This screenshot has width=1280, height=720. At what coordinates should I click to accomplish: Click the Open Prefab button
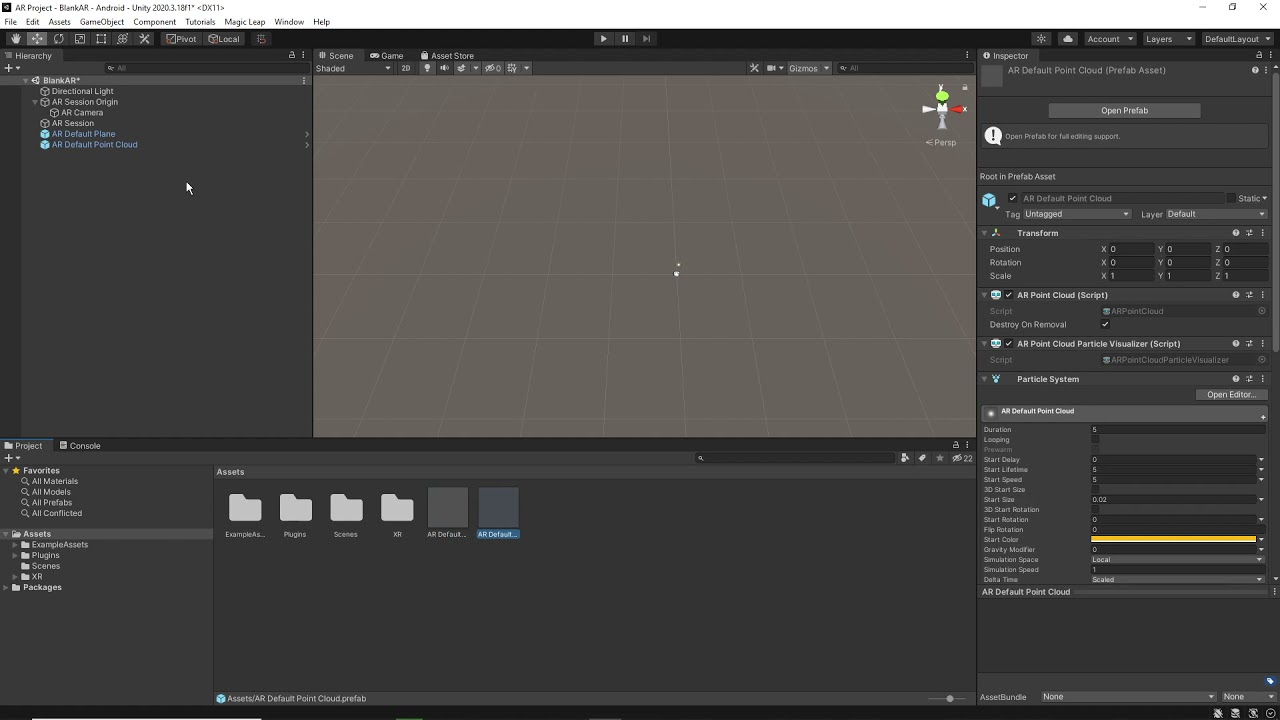point(1124,110)
